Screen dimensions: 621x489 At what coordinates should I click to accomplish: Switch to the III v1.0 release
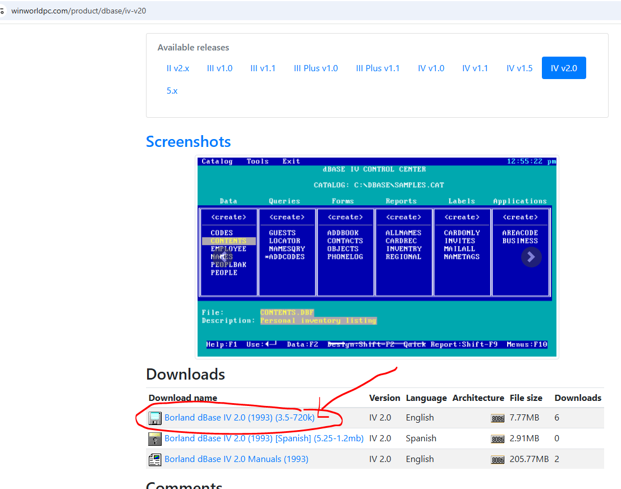(220, 68)
